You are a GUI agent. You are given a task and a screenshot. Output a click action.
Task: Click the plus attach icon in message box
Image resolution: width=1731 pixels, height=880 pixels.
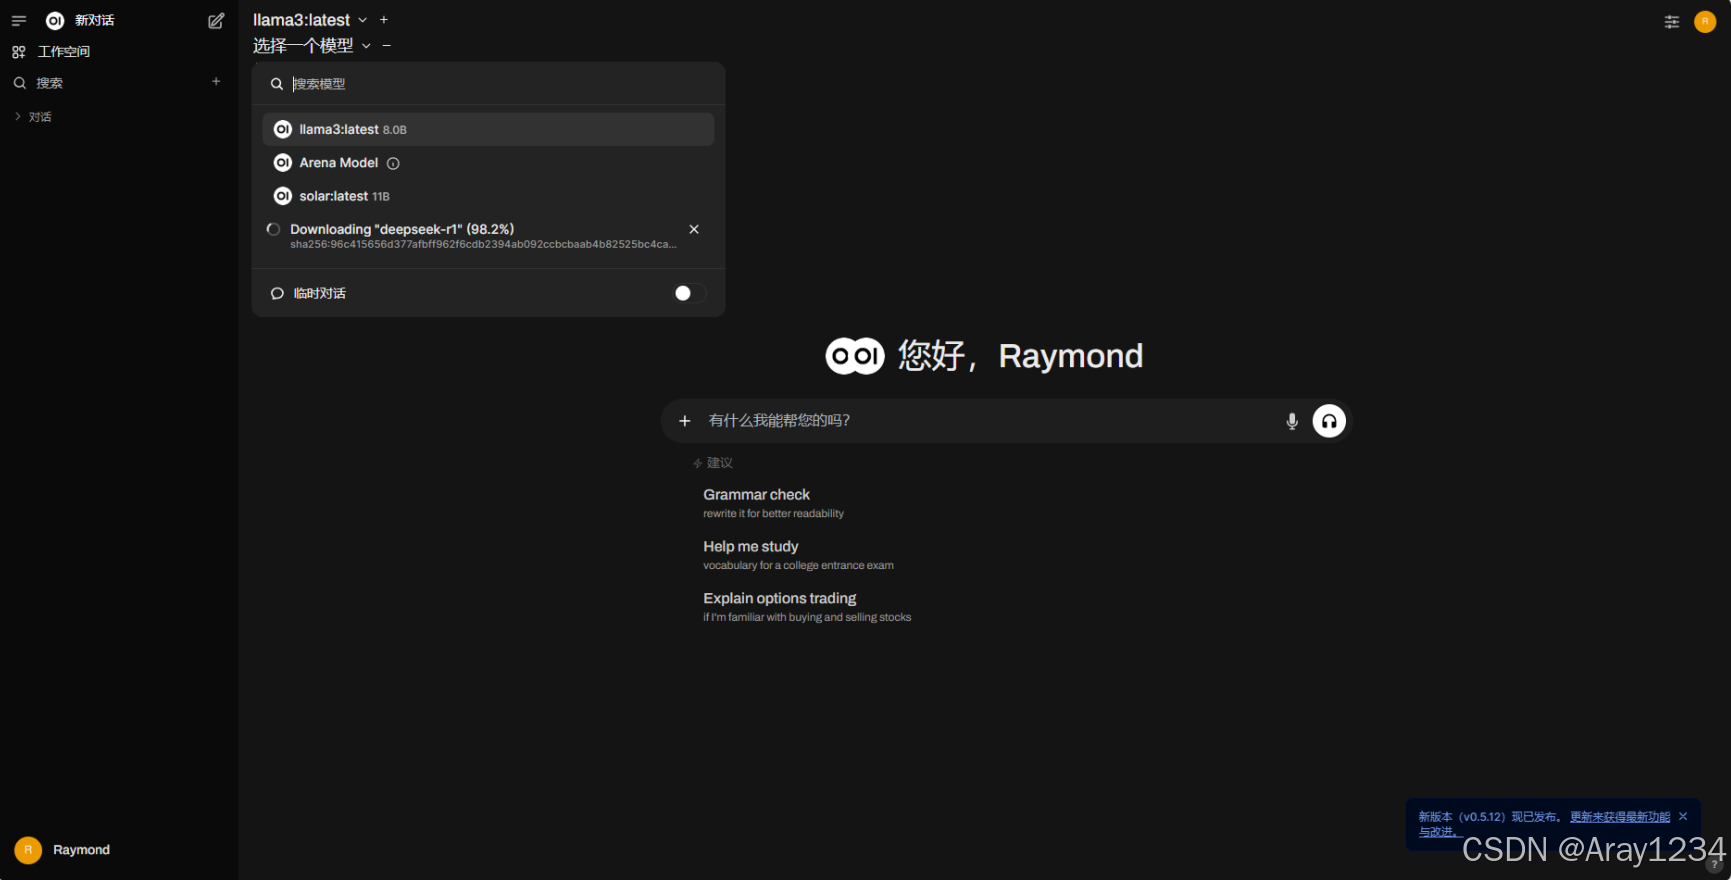[685, 421]
